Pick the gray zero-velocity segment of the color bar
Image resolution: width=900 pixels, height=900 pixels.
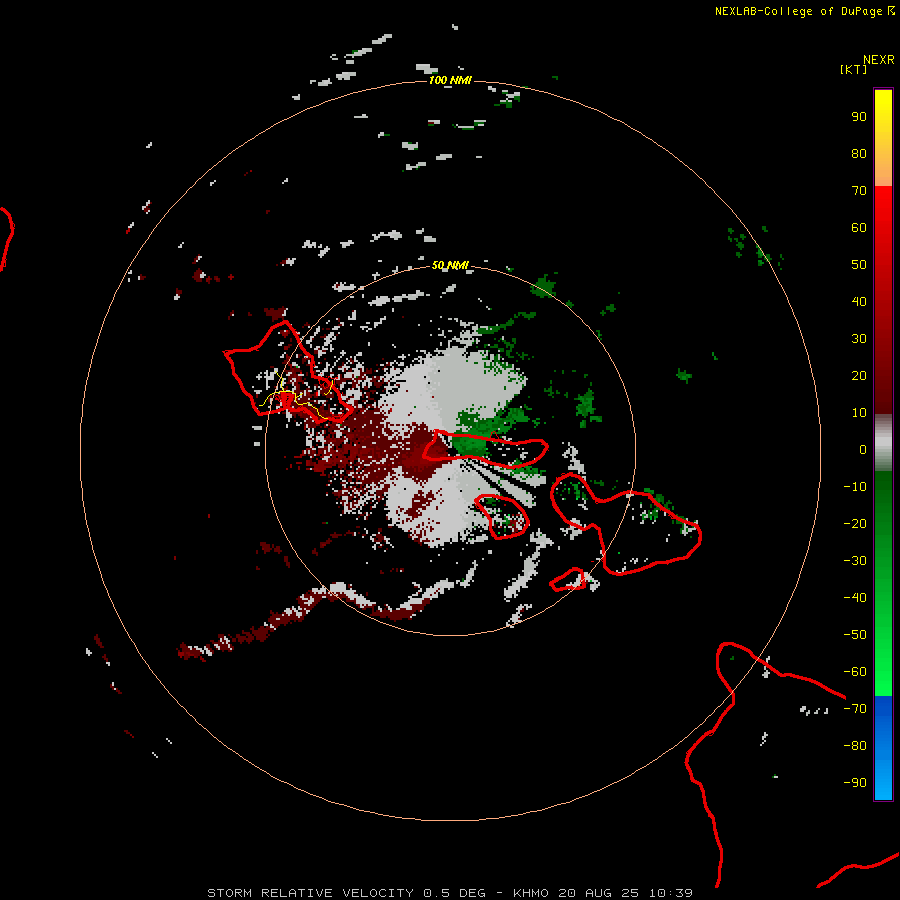(x=883, y=443)
